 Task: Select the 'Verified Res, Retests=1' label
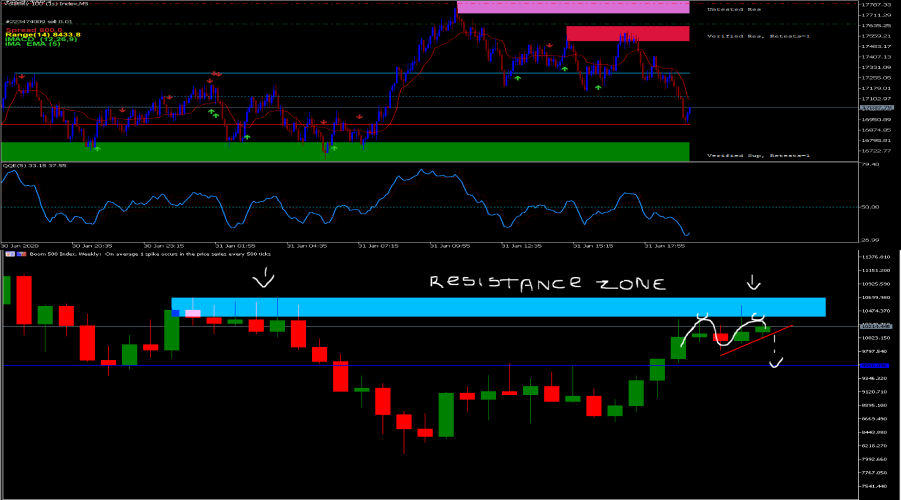tap(758, 36)
